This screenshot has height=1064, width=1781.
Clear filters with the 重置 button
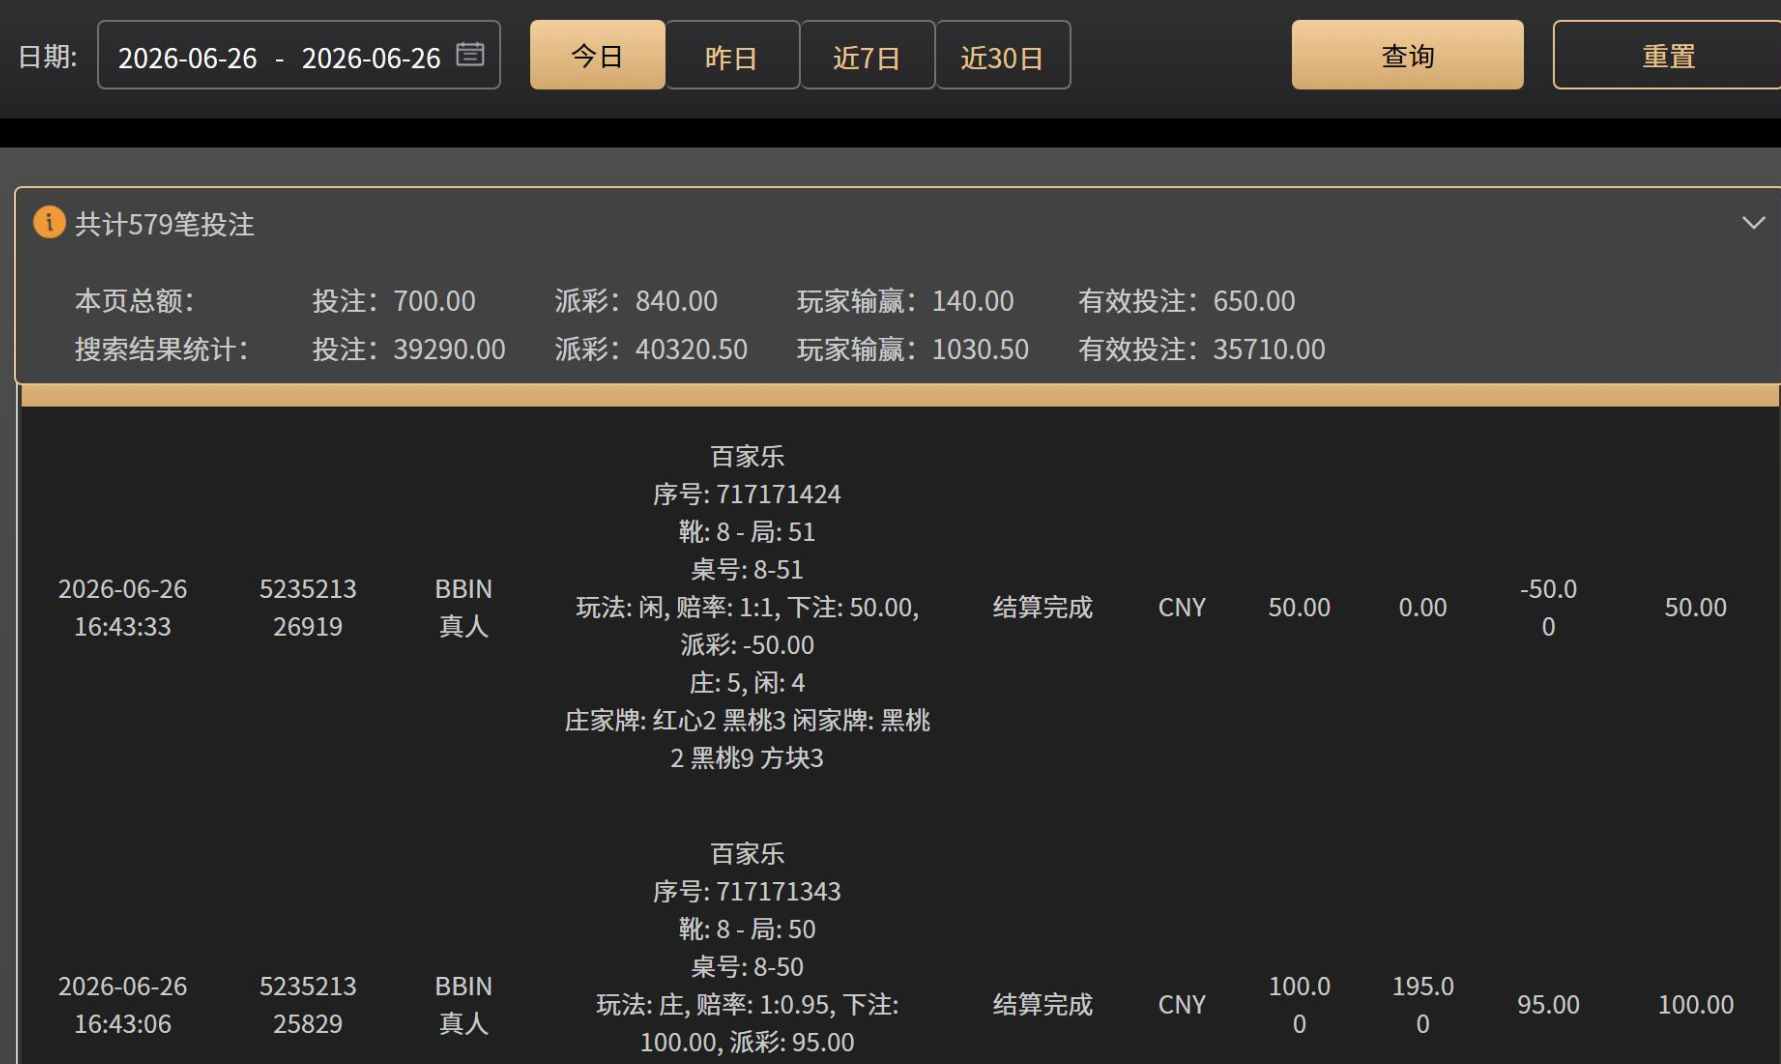pos(1667,55)
